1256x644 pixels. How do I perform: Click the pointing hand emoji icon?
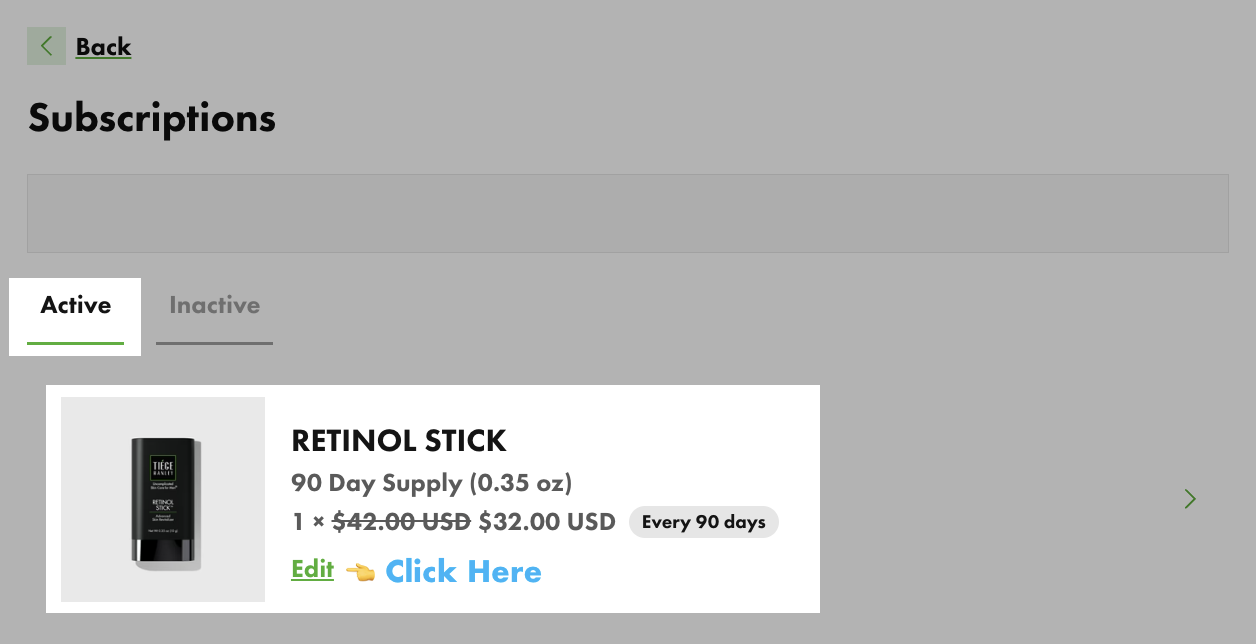coord(359,572)
